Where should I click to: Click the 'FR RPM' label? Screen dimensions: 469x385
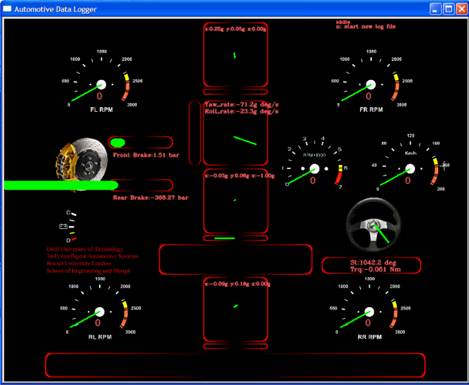(x=371, y=110)
